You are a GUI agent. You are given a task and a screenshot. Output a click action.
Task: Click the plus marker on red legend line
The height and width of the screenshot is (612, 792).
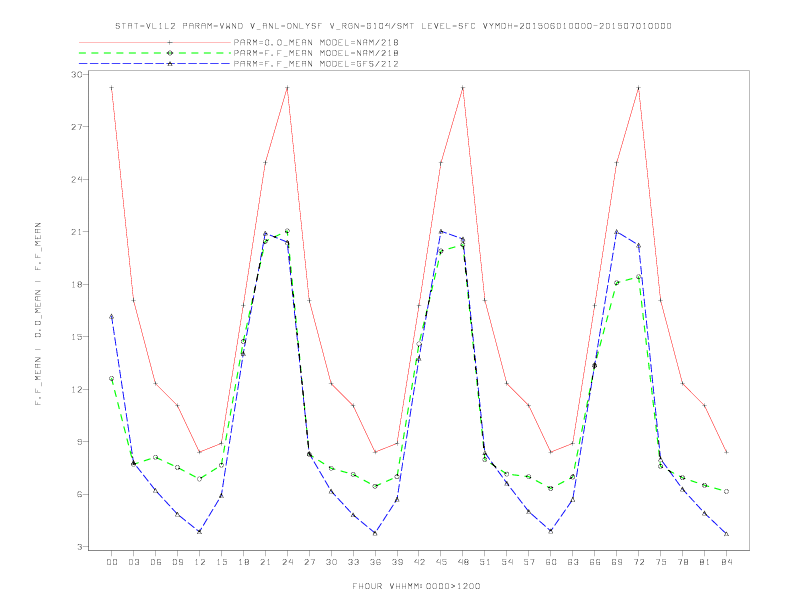point(170,42)
